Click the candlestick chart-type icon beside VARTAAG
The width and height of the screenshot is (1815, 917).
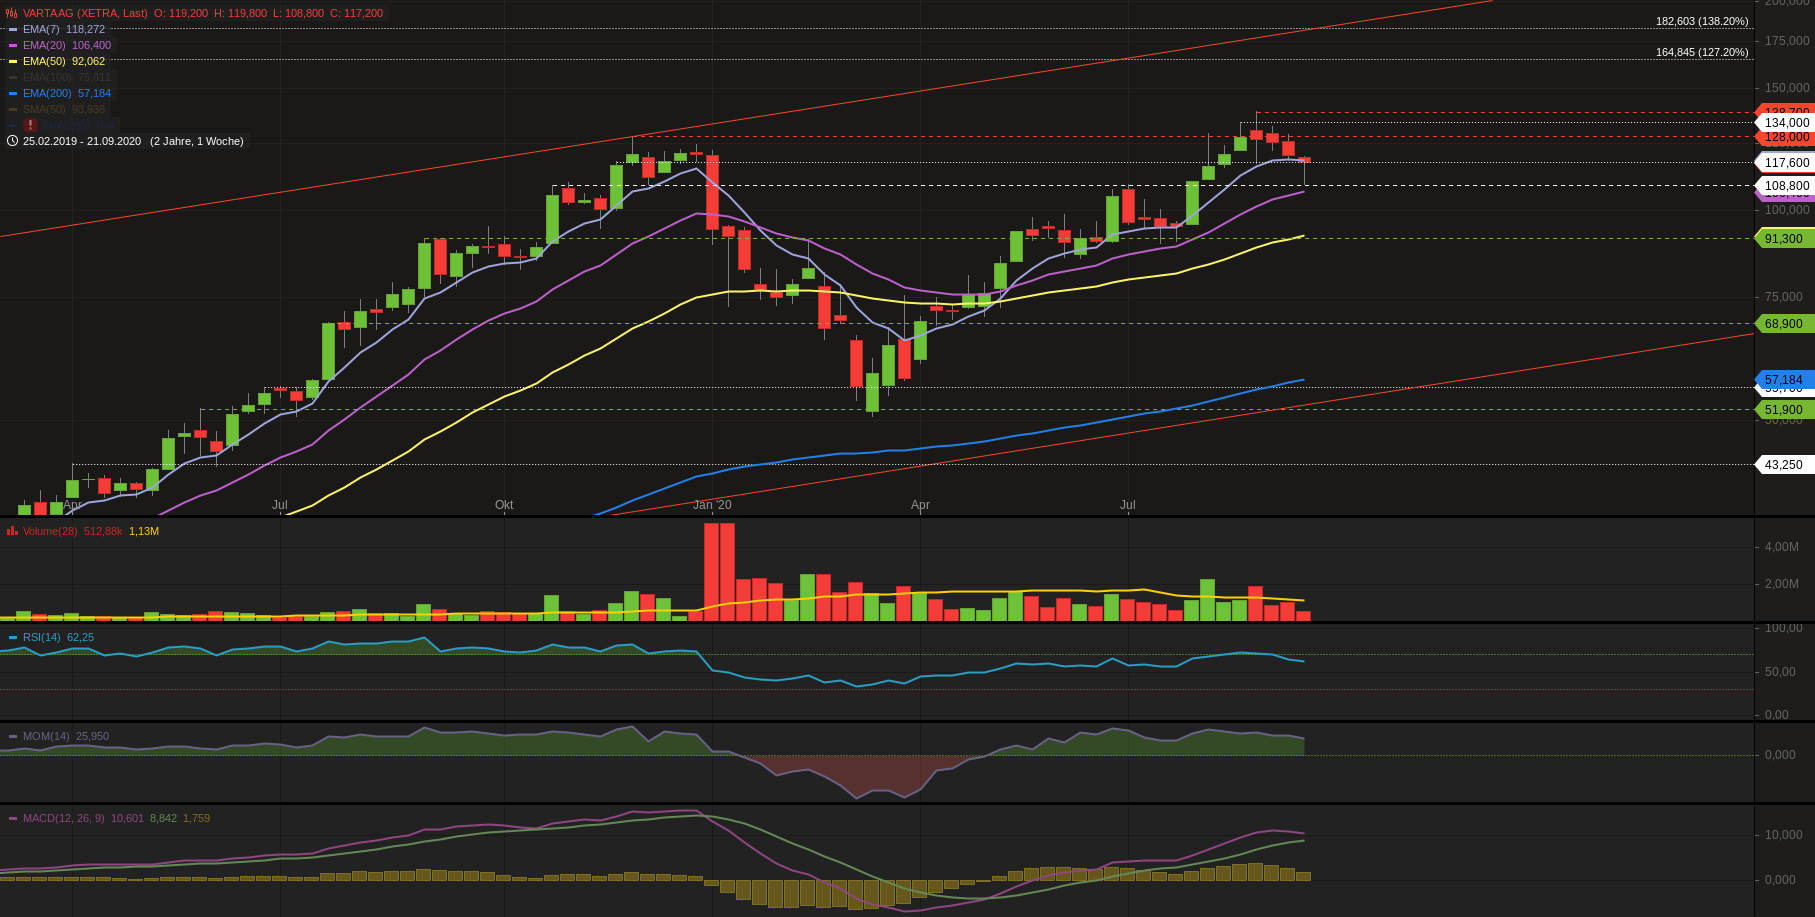click(12, 13)
